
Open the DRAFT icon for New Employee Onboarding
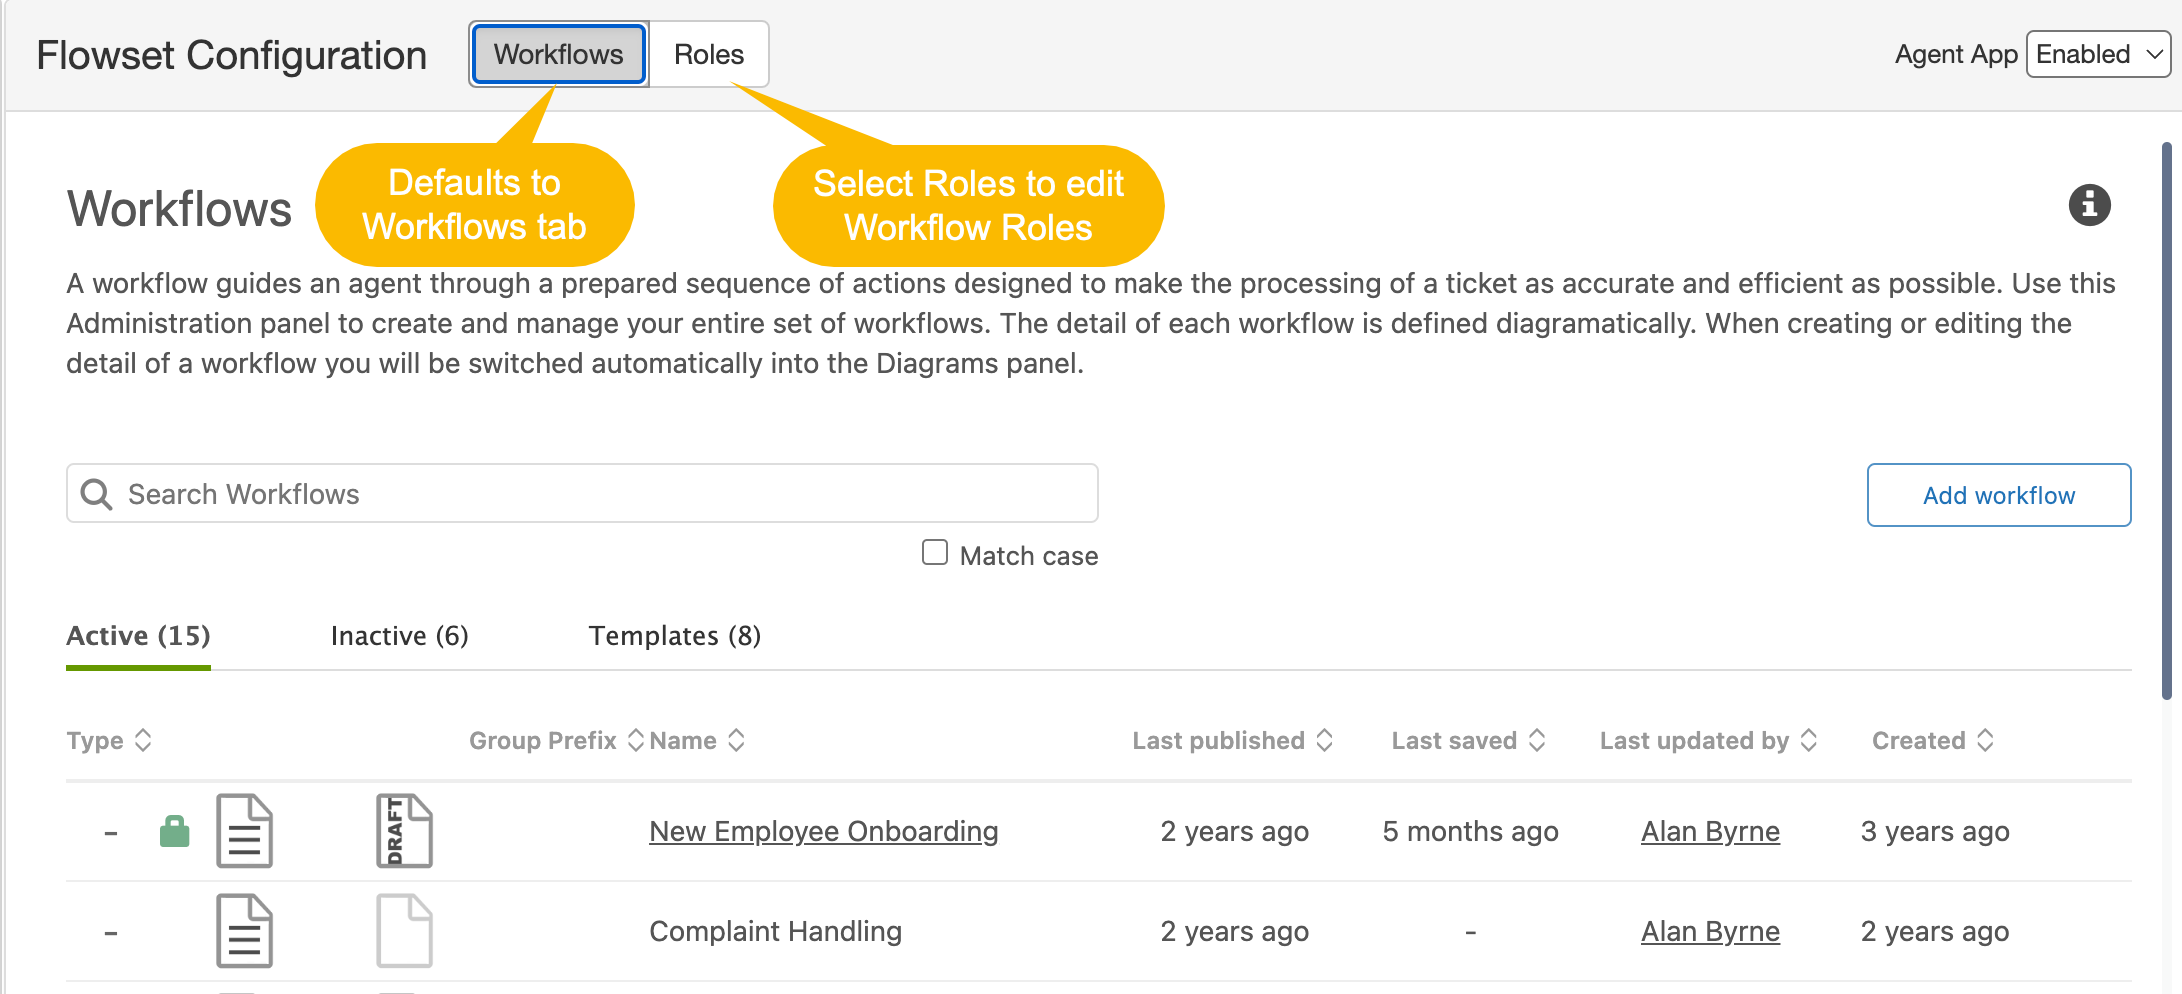pyautogui.click(x=404, y=831)
